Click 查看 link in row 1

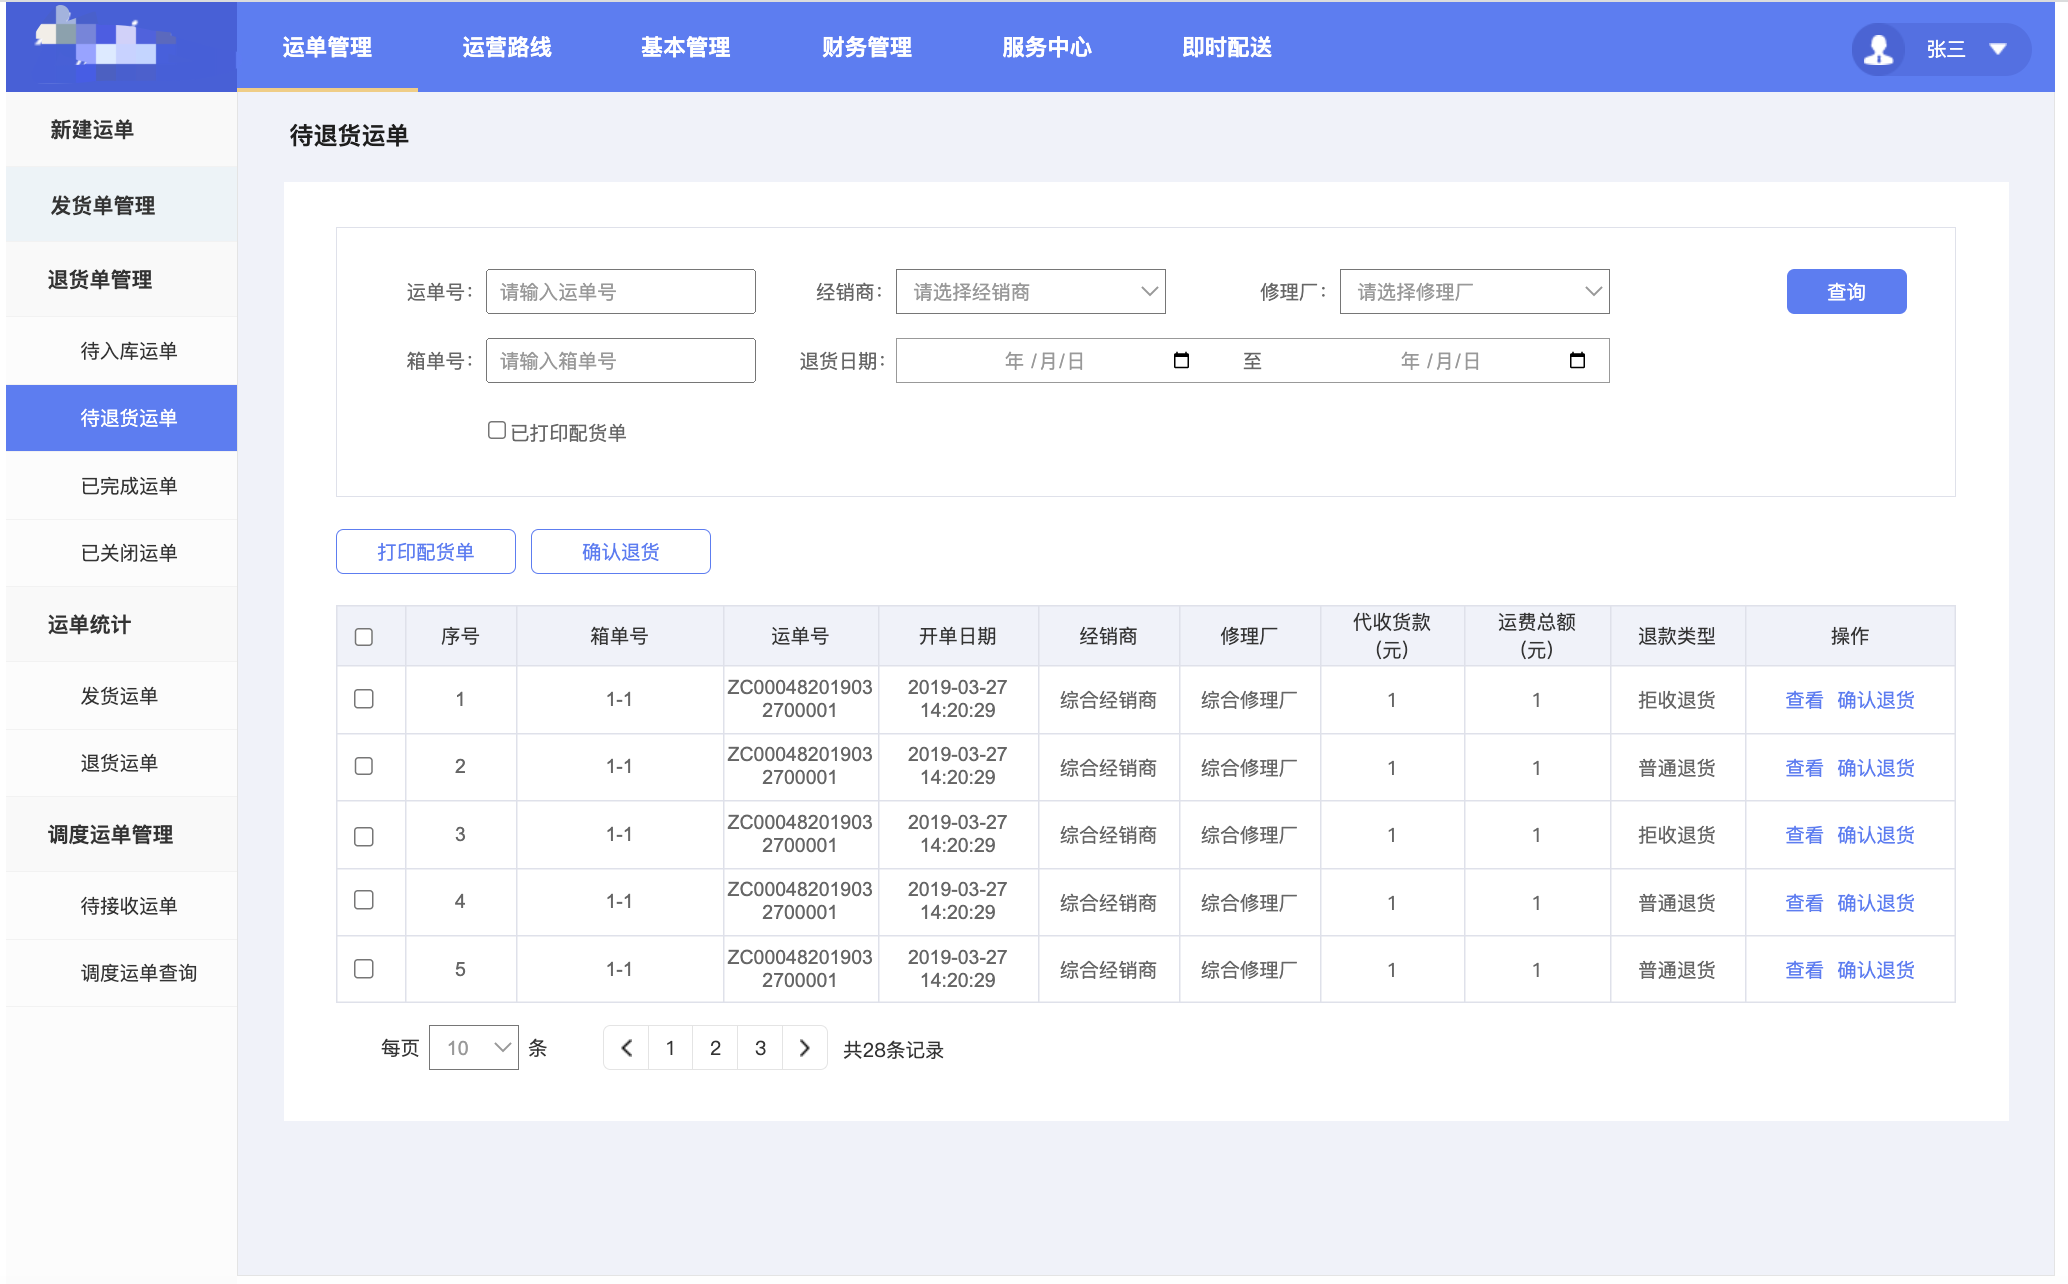coord(1804,700)
